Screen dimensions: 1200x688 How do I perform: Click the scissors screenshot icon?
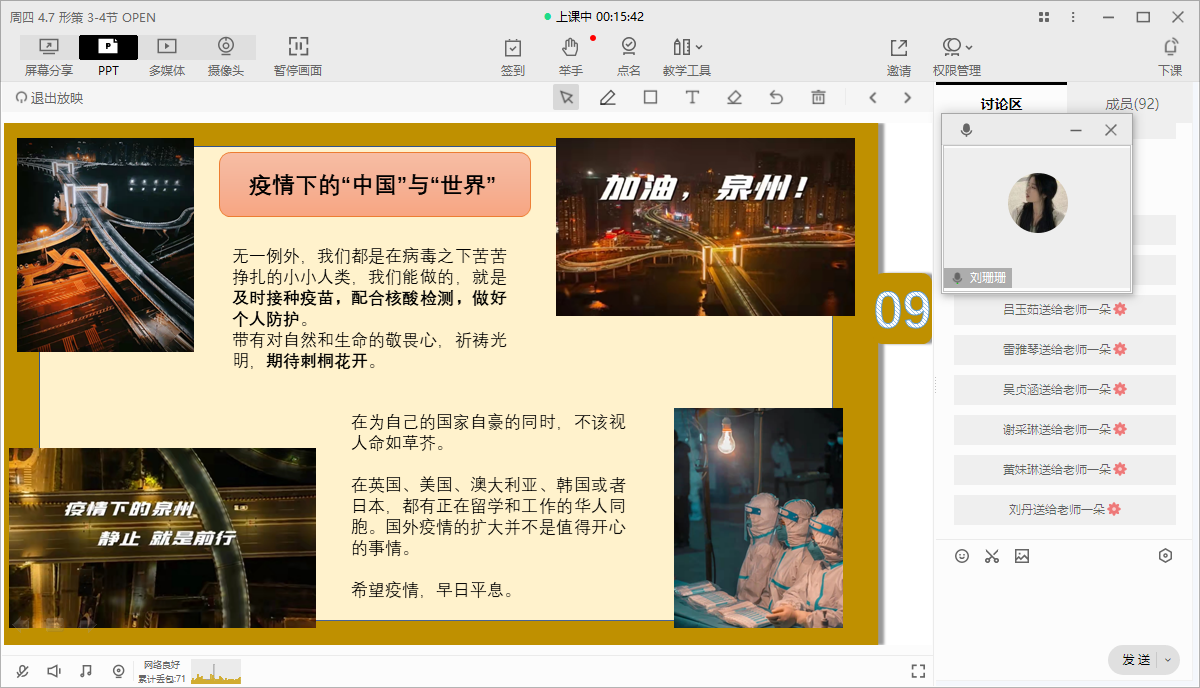coord(992,556)
